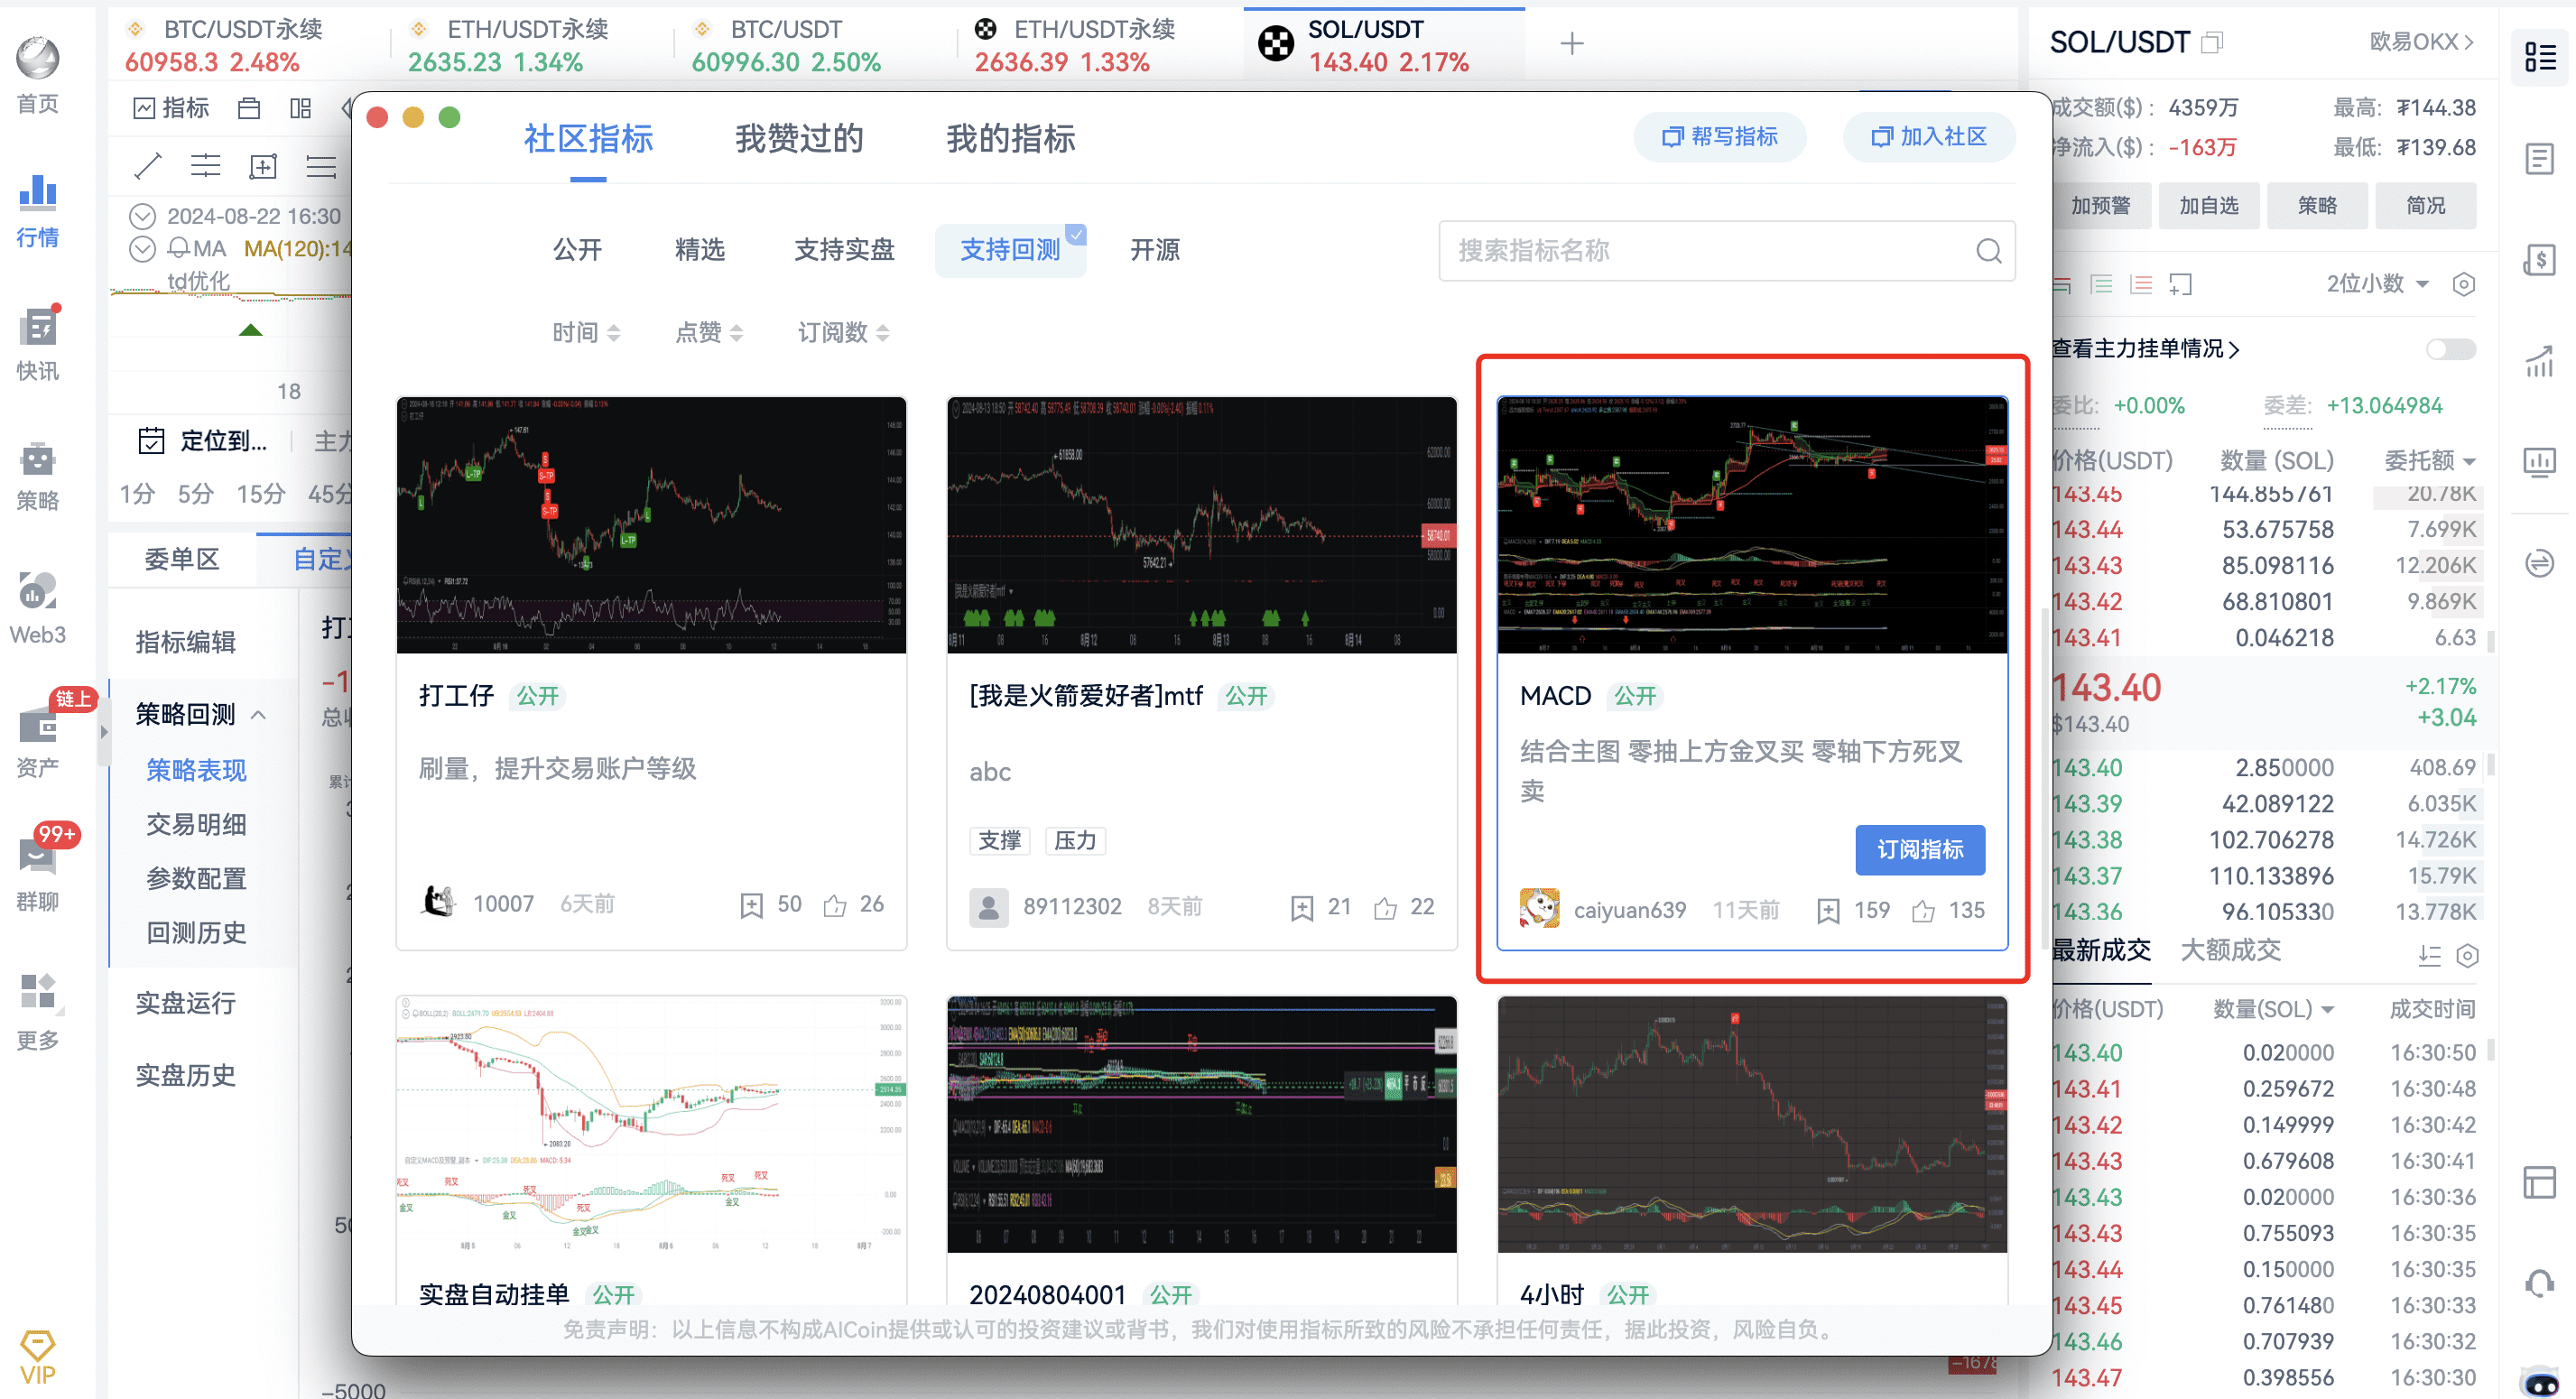The image size is (2576, 1399).
Task: Add a new trading pair tab with plus
Action: [1571, 43]
